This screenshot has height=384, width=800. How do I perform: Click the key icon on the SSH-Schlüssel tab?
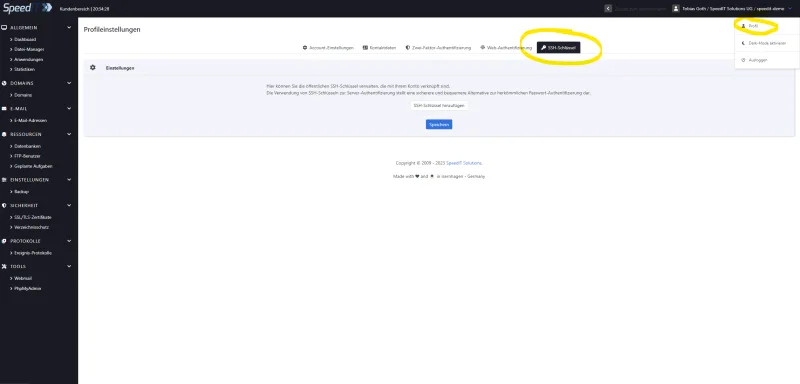point(543,47)
